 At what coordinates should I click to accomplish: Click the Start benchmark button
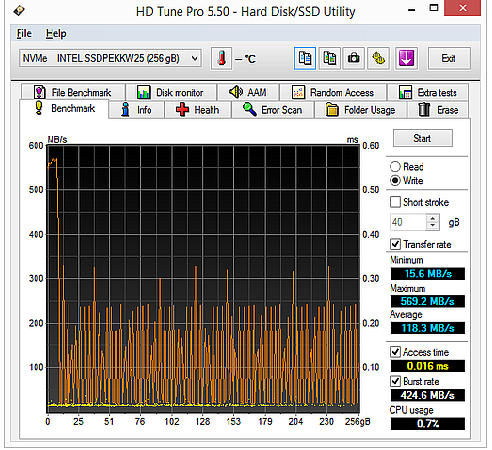click(423, 138)
